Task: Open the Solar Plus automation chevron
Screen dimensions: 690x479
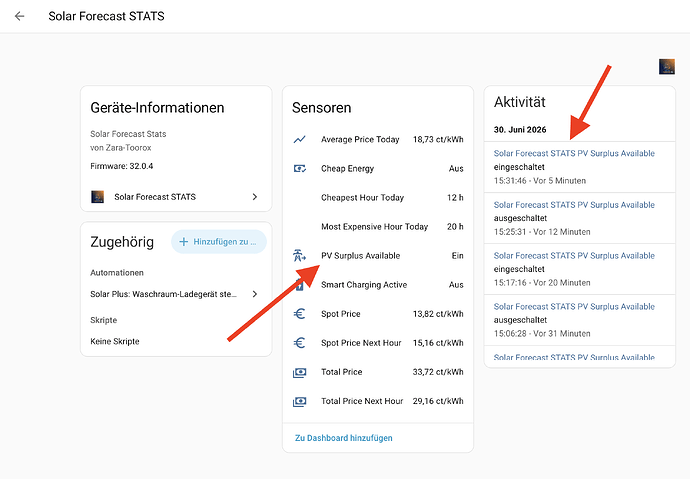Action: tap(255, 294)
